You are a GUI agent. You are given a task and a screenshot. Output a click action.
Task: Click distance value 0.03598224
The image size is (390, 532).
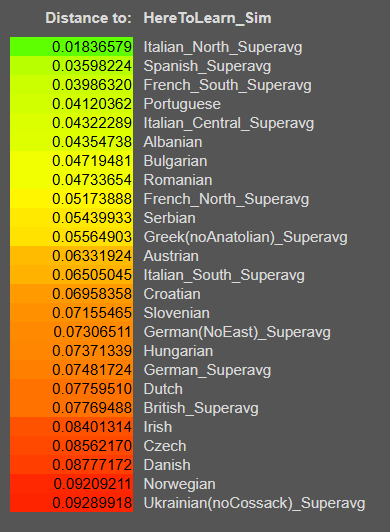coord(92,66)
